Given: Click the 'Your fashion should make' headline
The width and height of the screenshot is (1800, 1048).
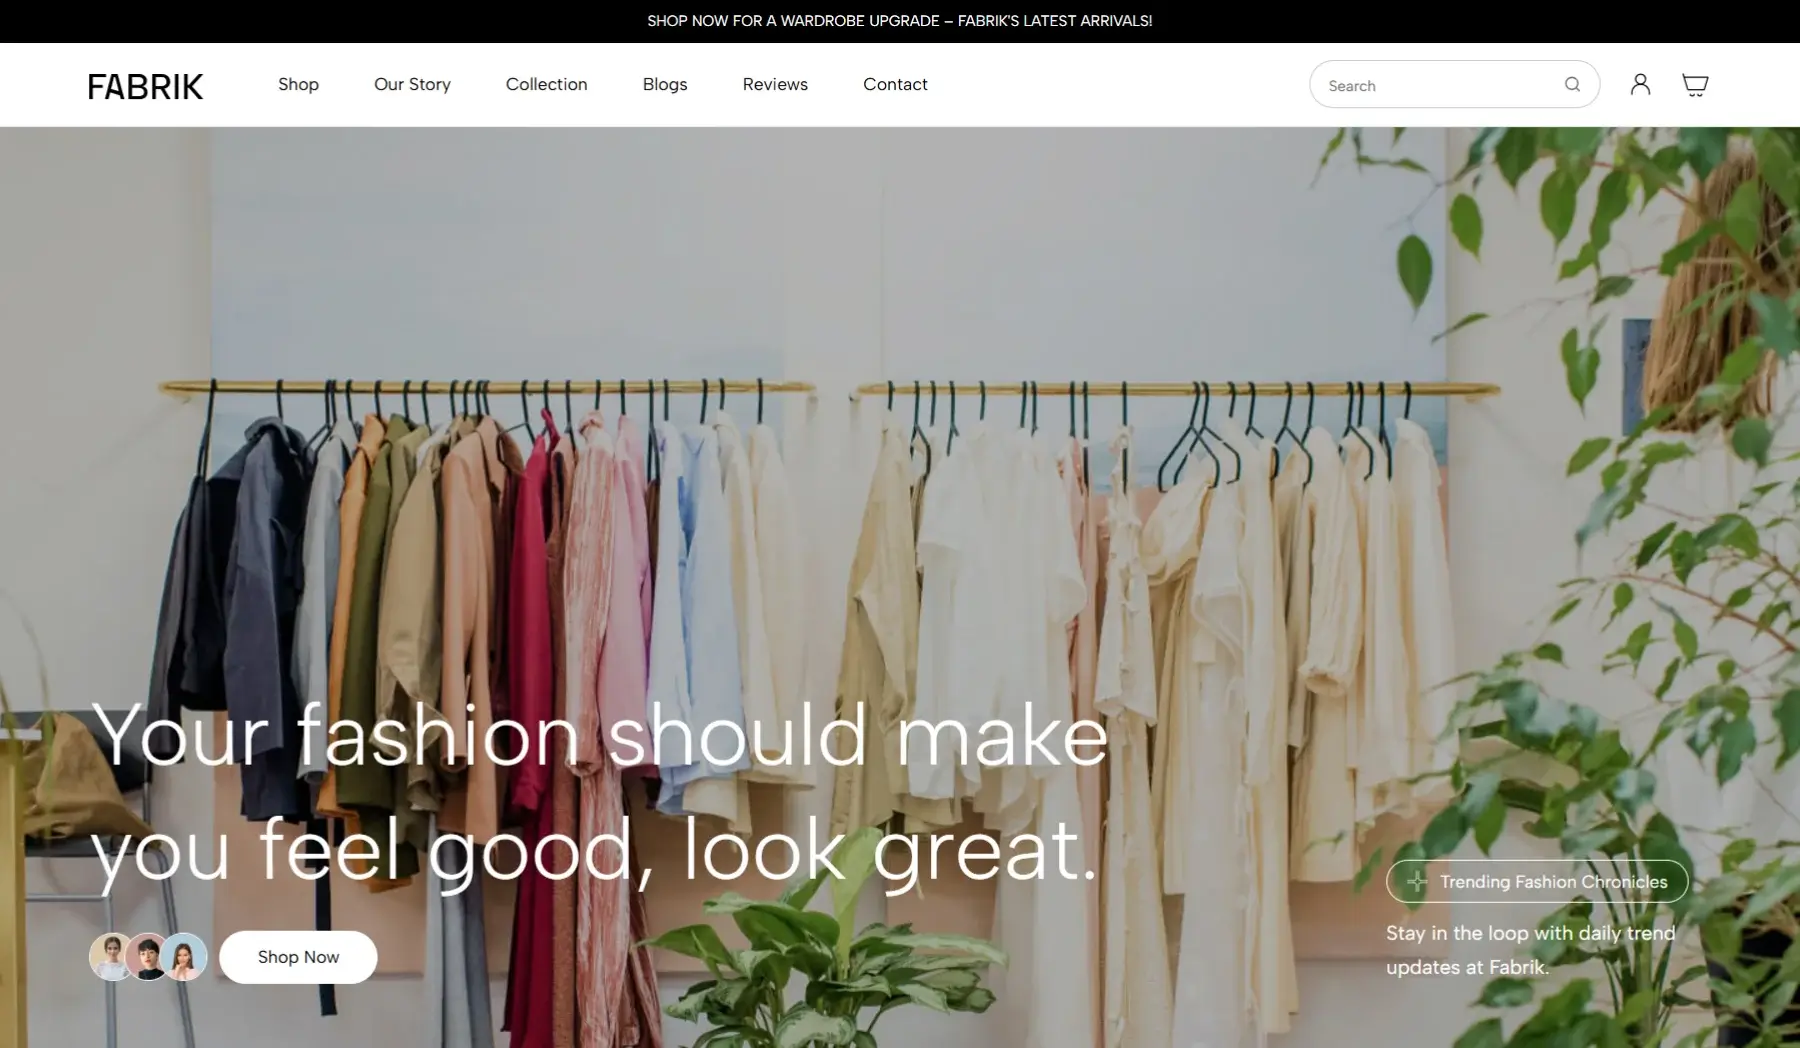Looking at the screenshot, I should (x=600, y=736).
